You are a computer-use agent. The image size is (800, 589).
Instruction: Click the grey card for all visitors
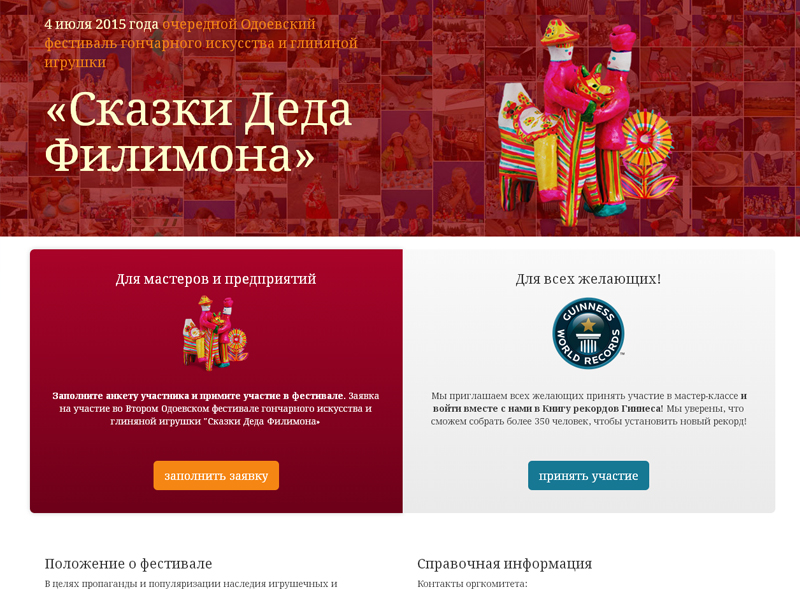(x=589, y=381)
